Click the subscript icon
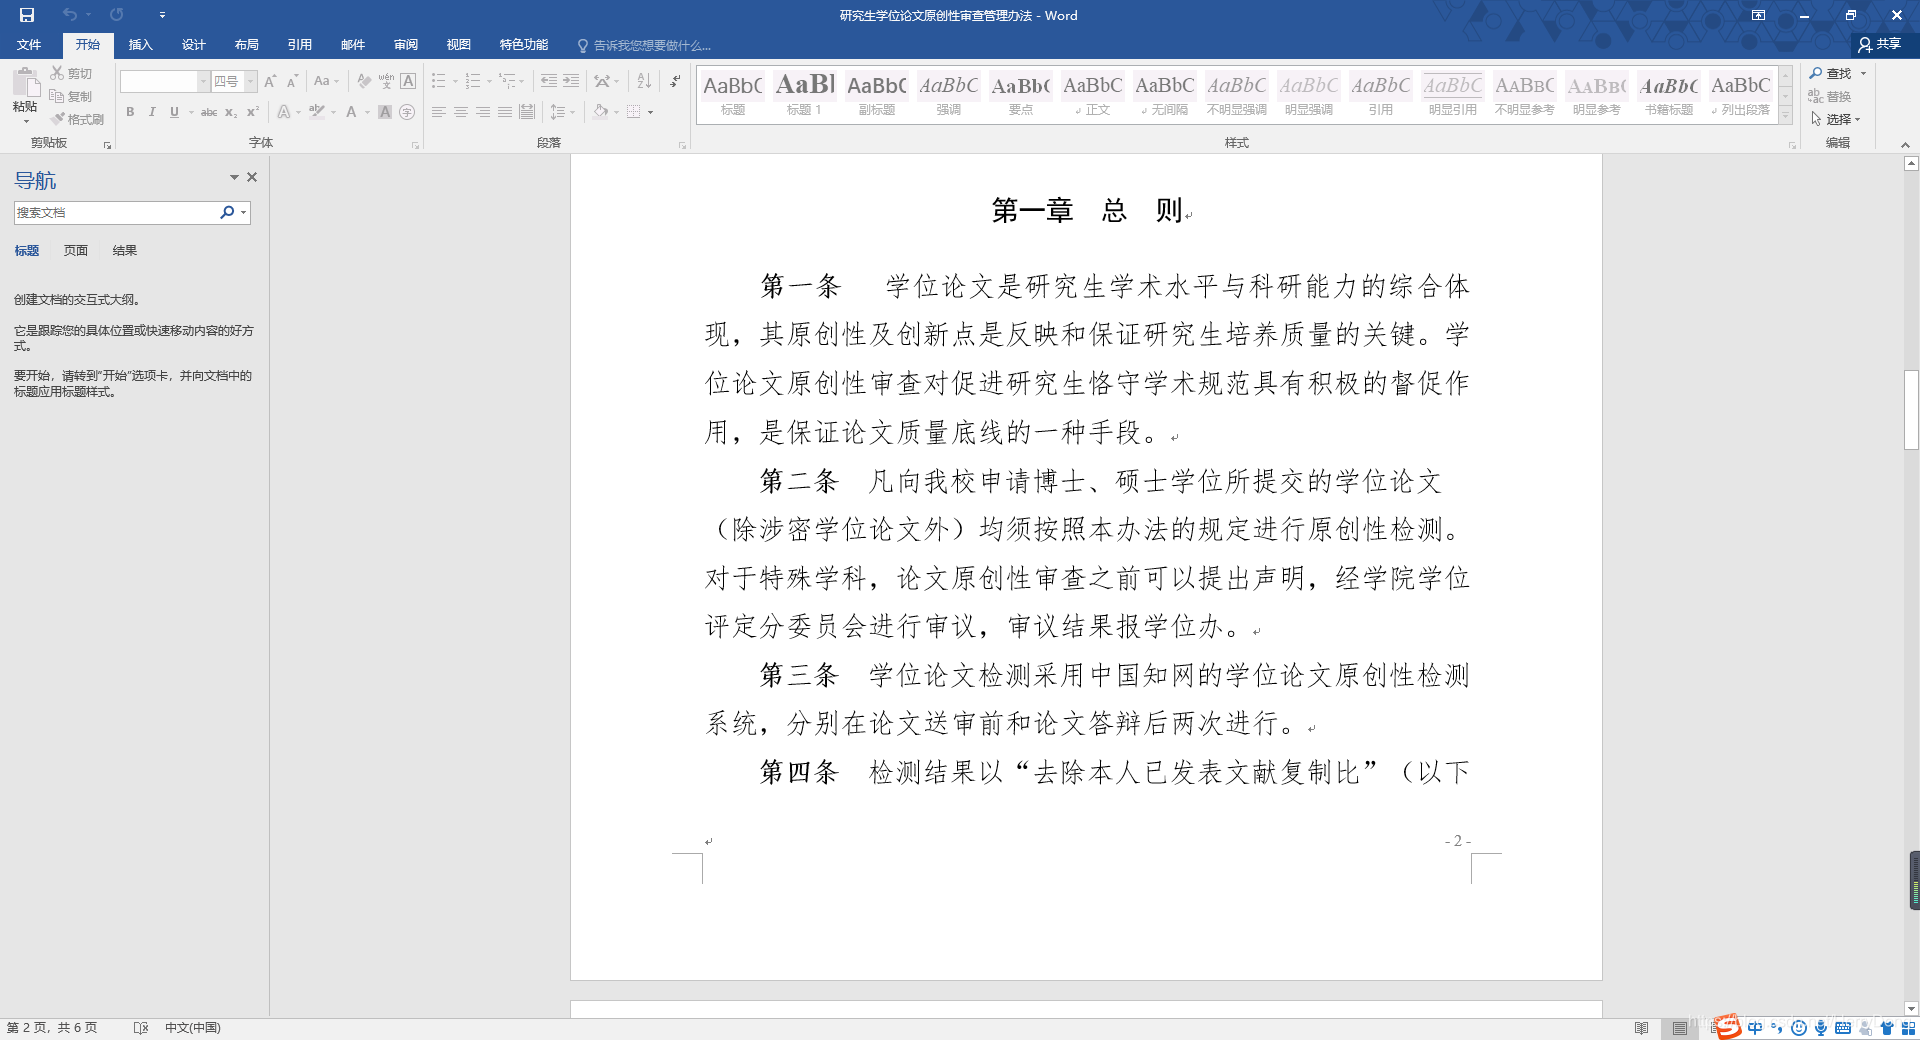 tap(231, 112)
